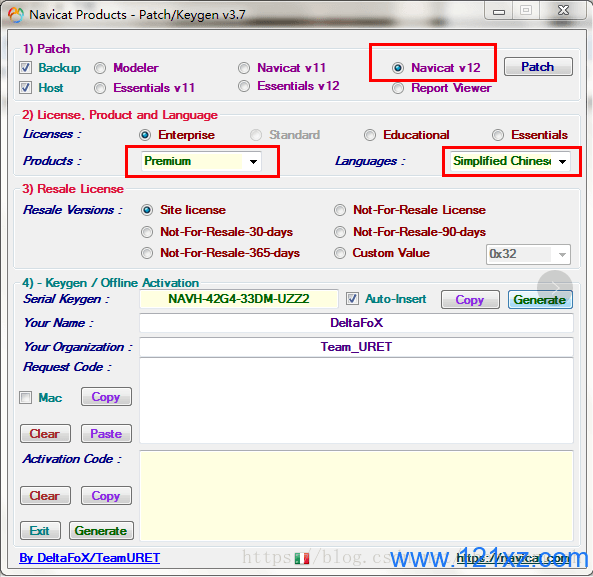Toggle the Auto-Insert checkbox
The width and height of the screenshot is (593, 577).
(352, 299)
